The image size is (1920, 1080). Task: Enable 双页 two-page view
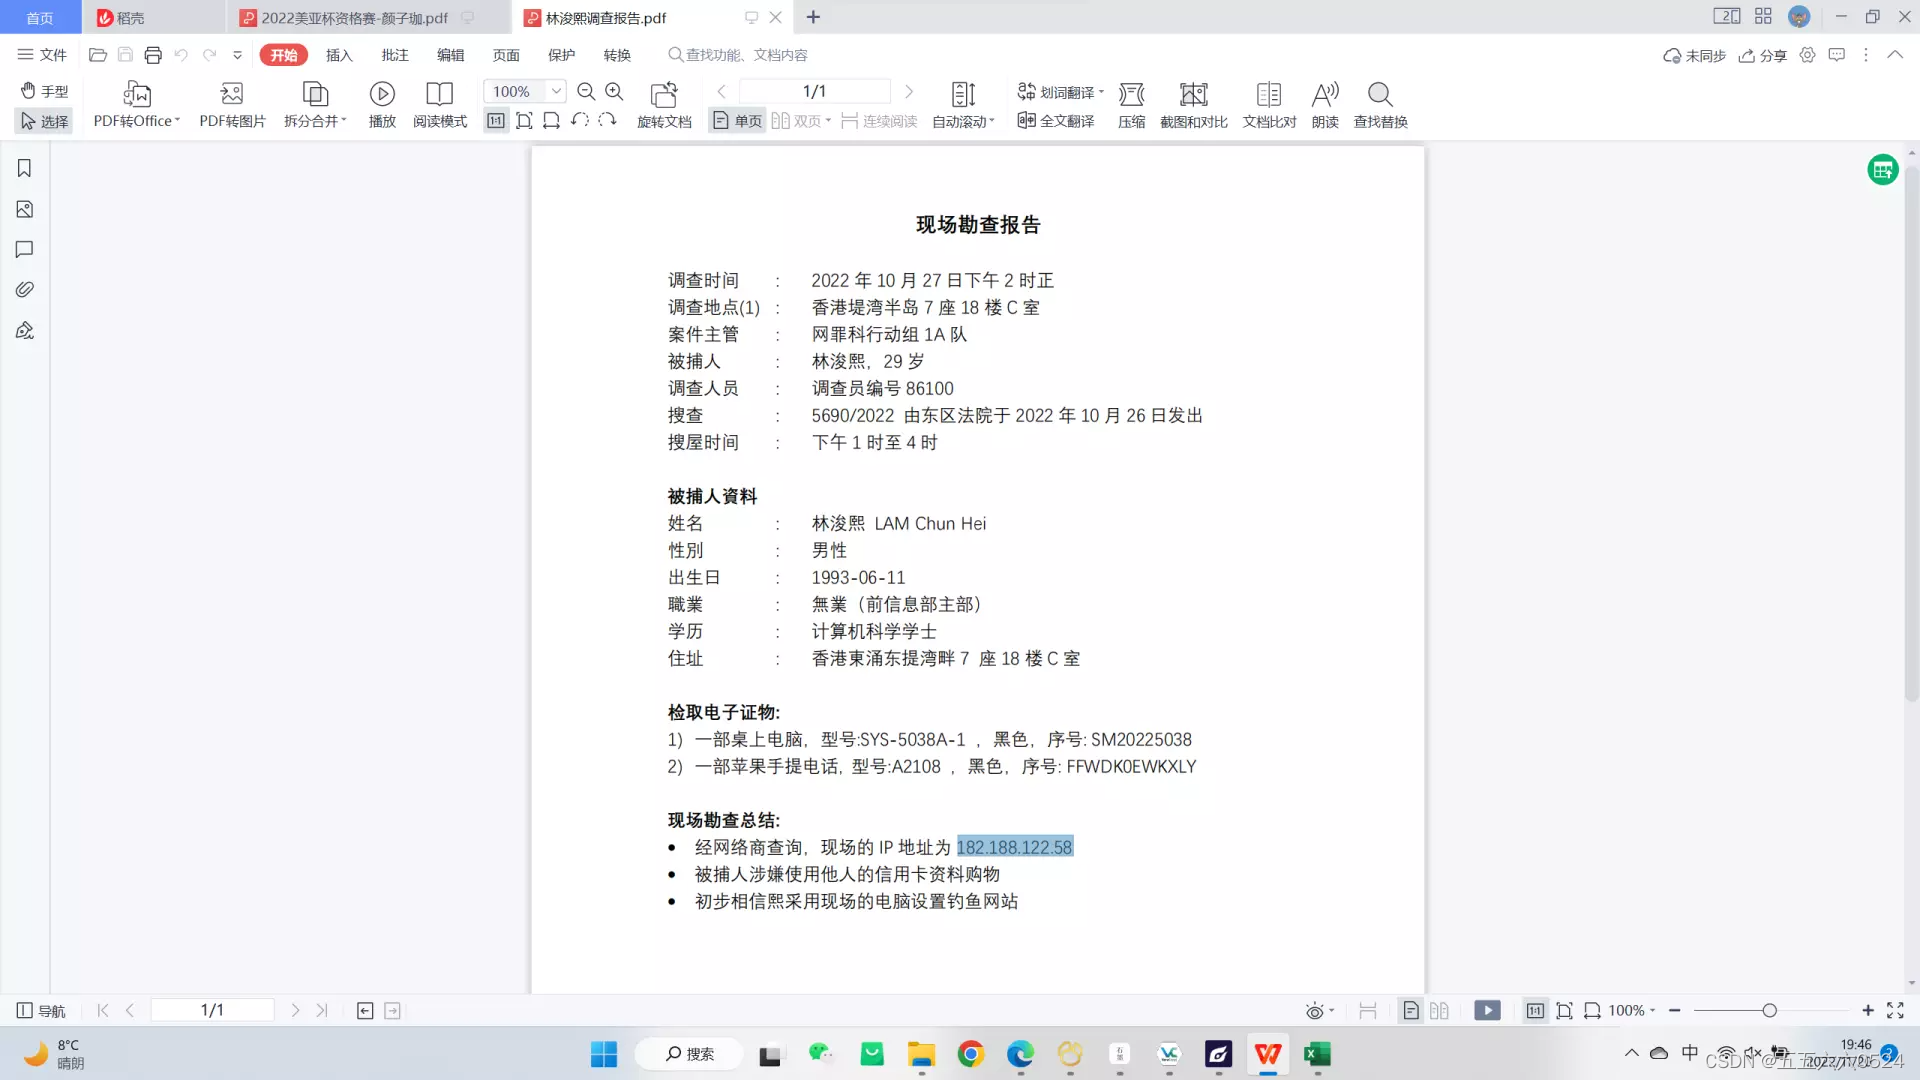[x=798, y=121]
